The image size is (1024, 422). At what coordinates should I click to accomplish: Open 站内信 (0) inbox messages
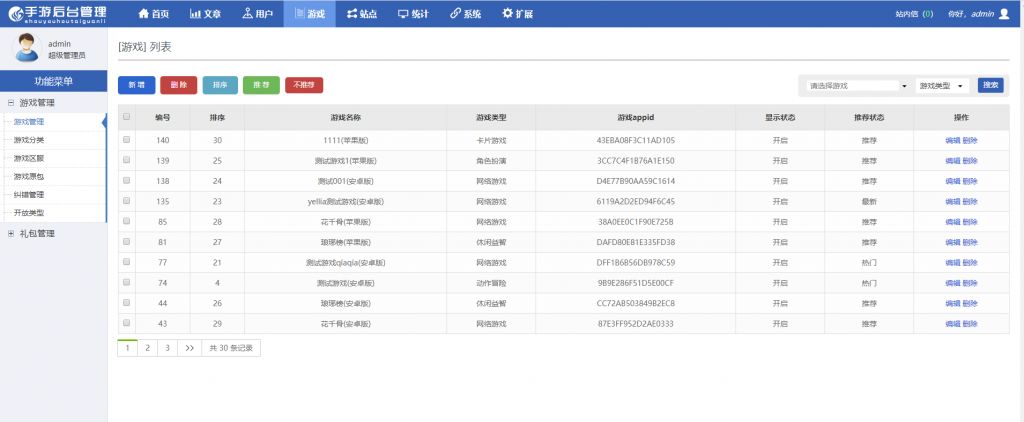tap(914, 14)
